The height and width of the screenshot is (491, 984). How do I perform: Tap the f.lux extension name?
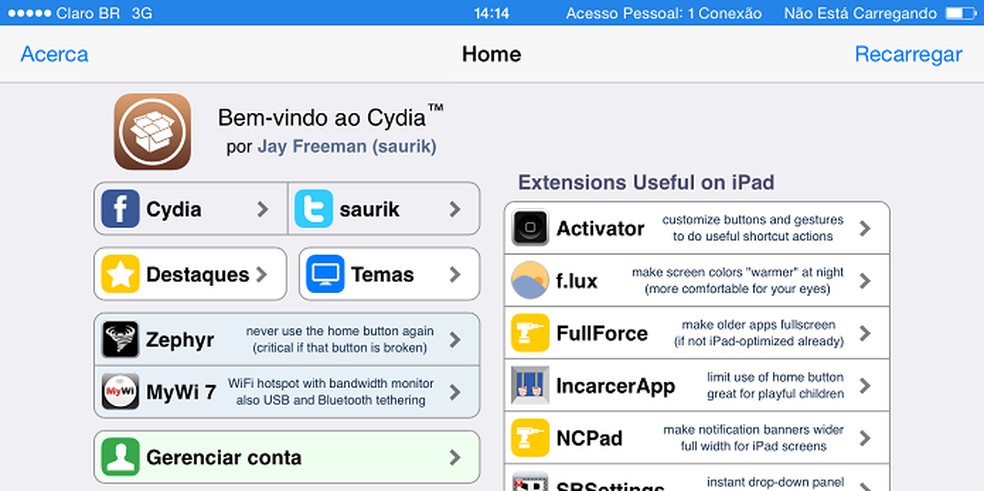tap(577, 281)
